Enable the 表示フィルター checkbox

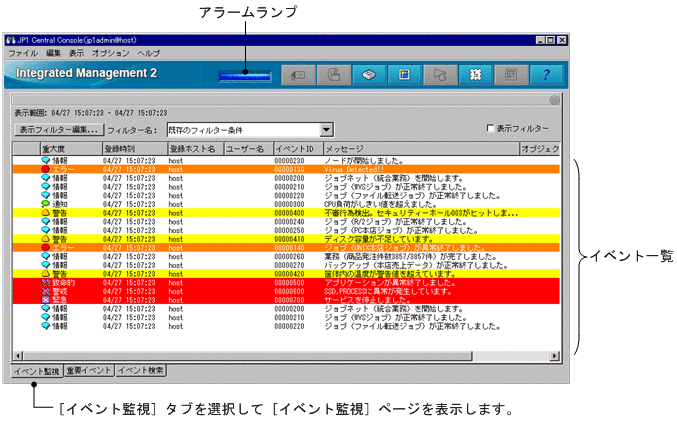[490, 128]
